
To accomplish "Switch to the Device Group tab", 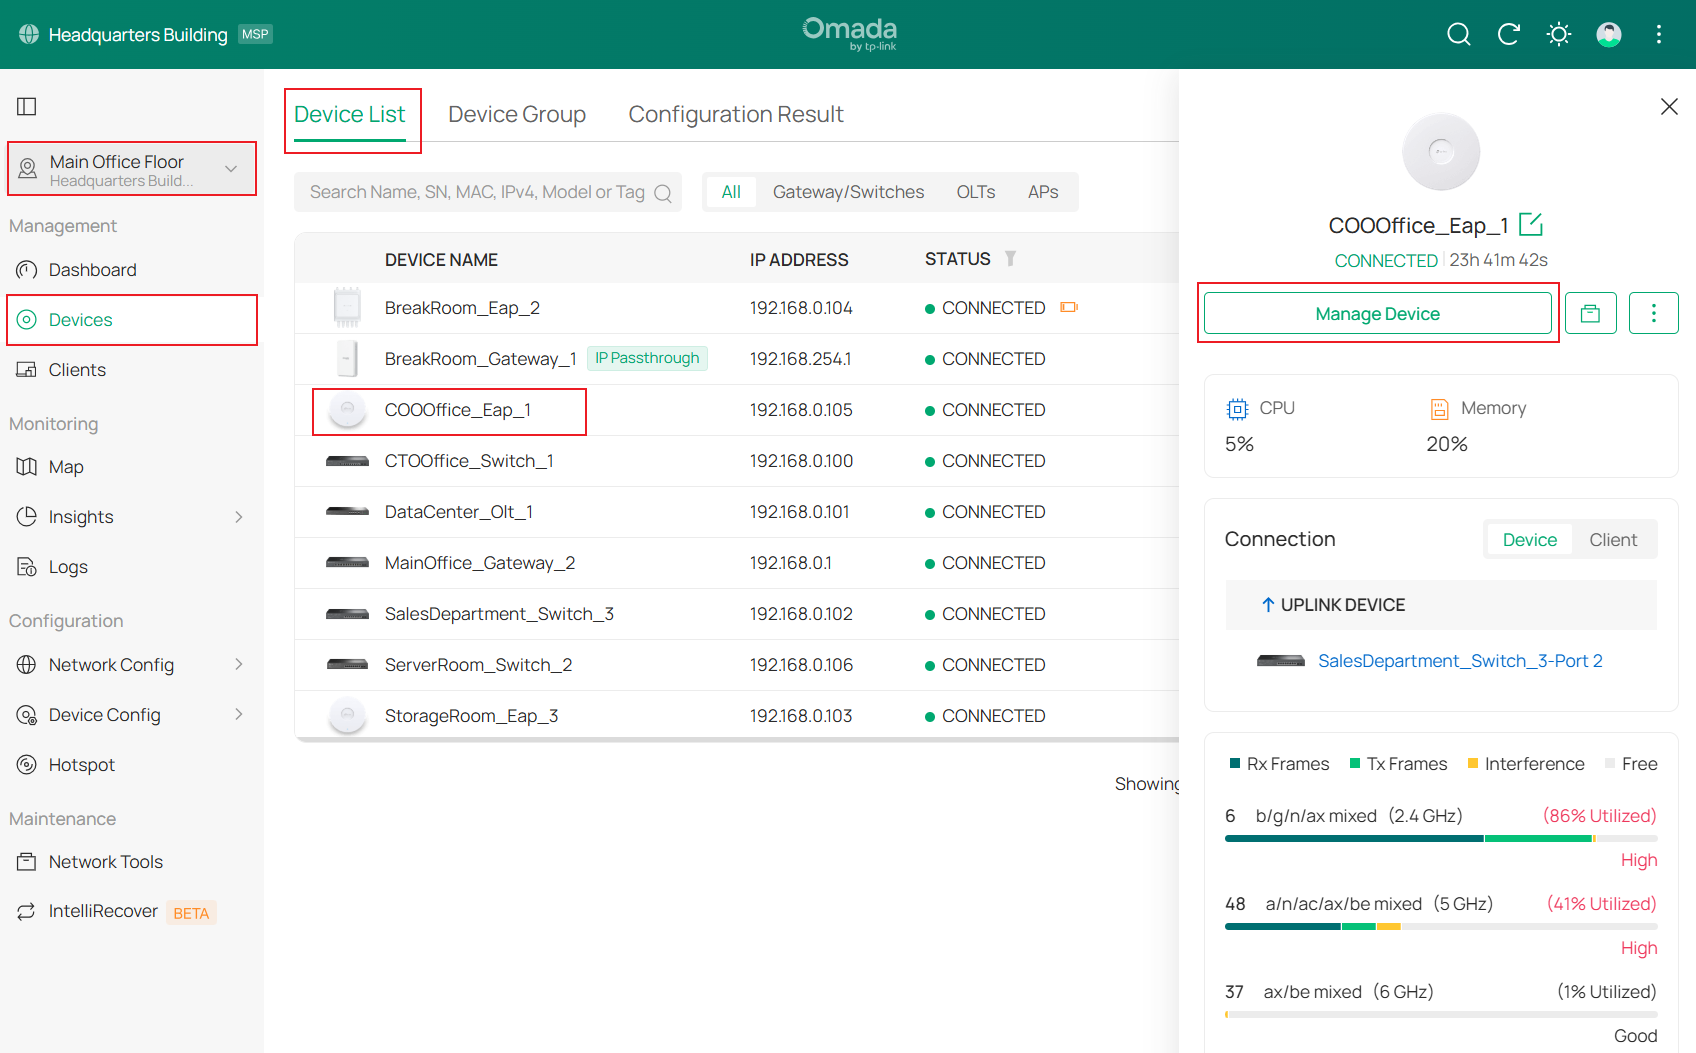I will 517,114.
